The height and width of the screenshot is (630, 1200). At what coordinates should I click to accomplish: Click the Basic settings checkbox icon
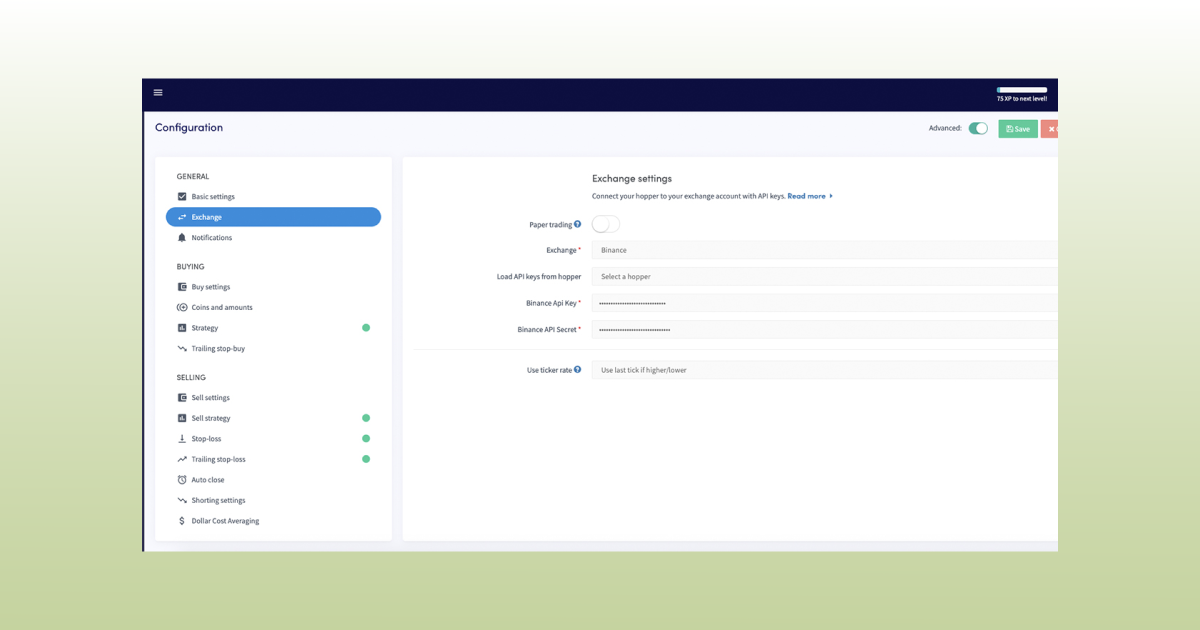point(182,196)
